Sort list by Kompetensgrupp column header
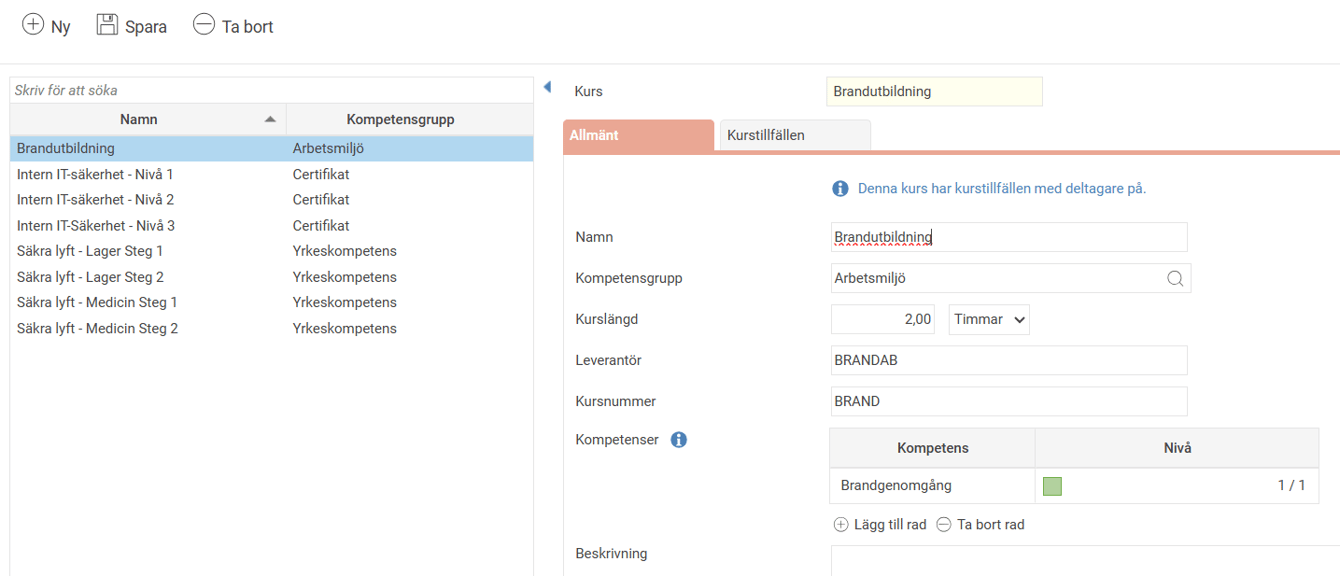Viewport: 1340px width, 576px height. click(x=409, y=119)
